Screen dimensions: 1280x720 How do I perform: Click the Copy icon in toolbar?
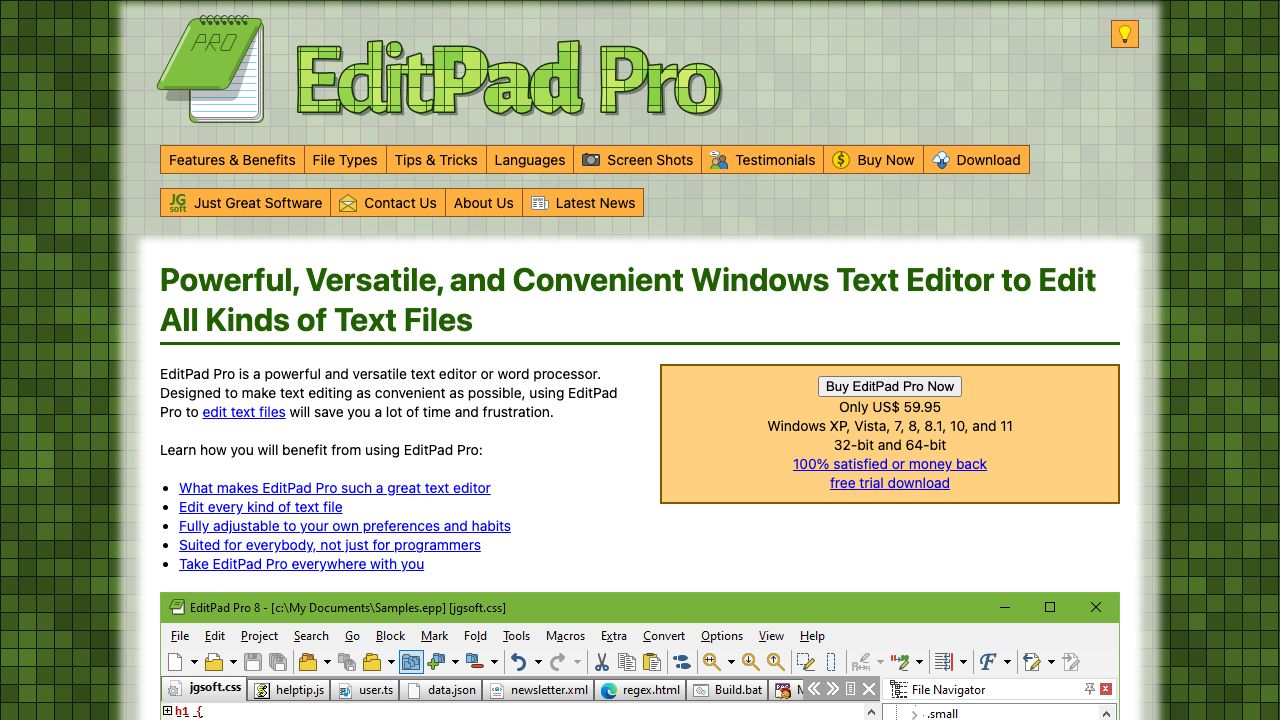pos(627,662)
